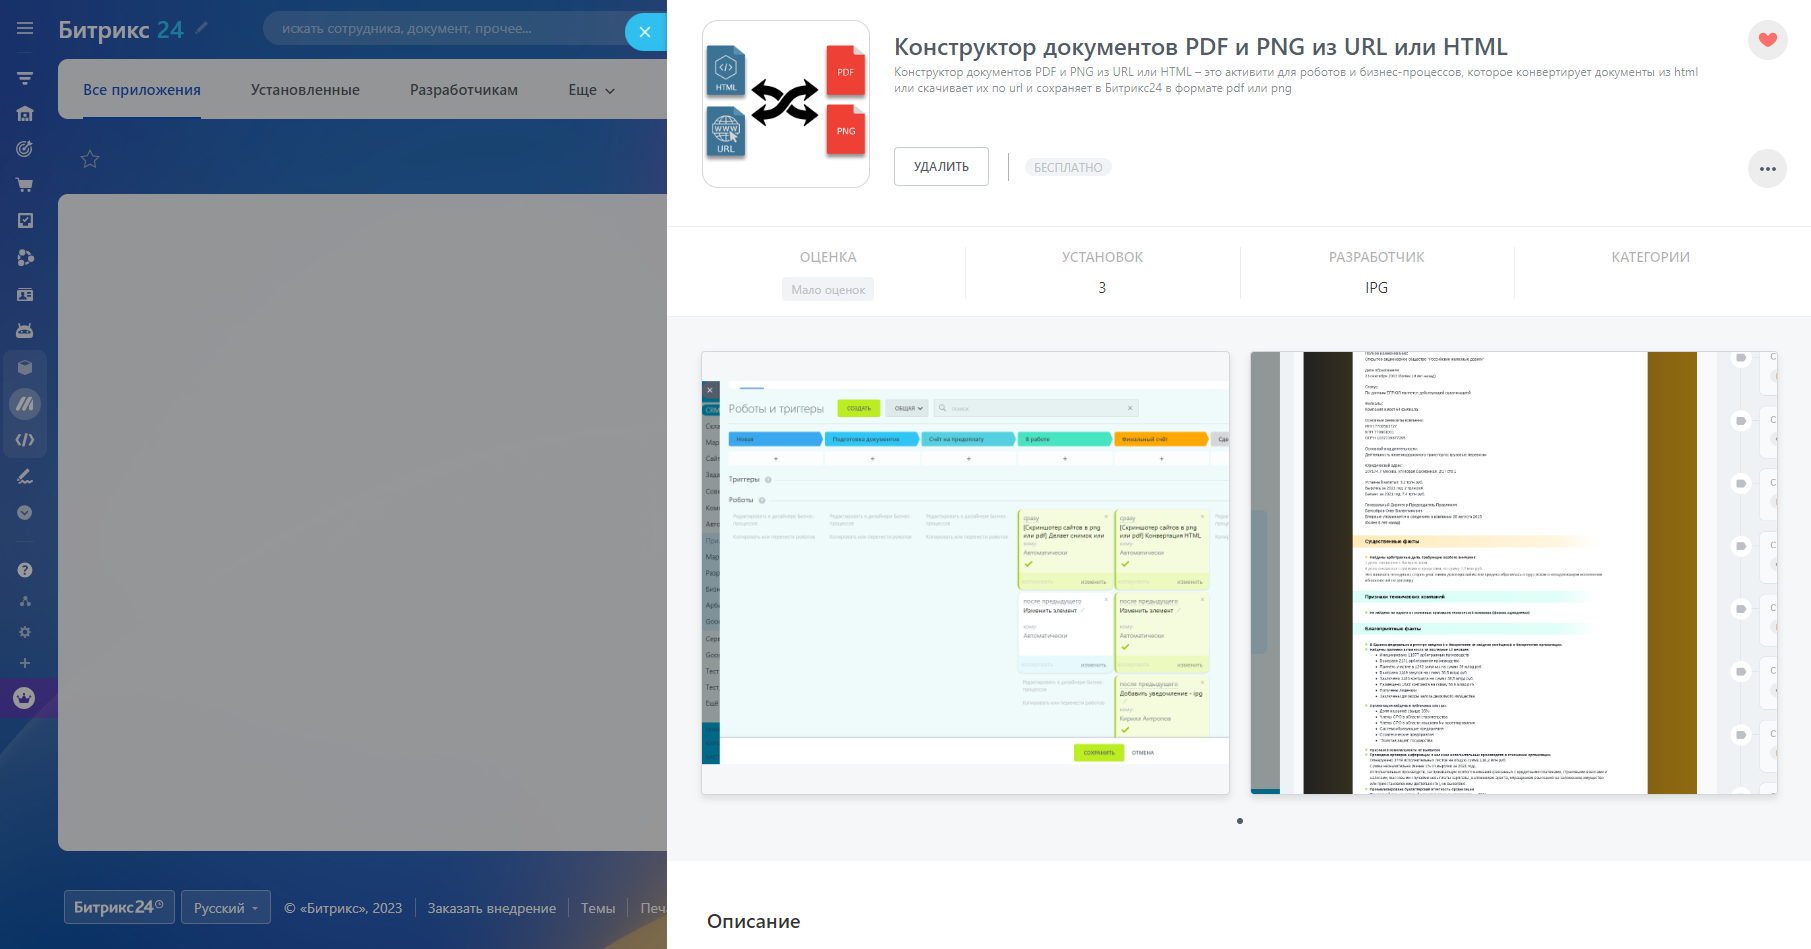
Task: Click the Описание section heading
Action: [x=754, y=921]
